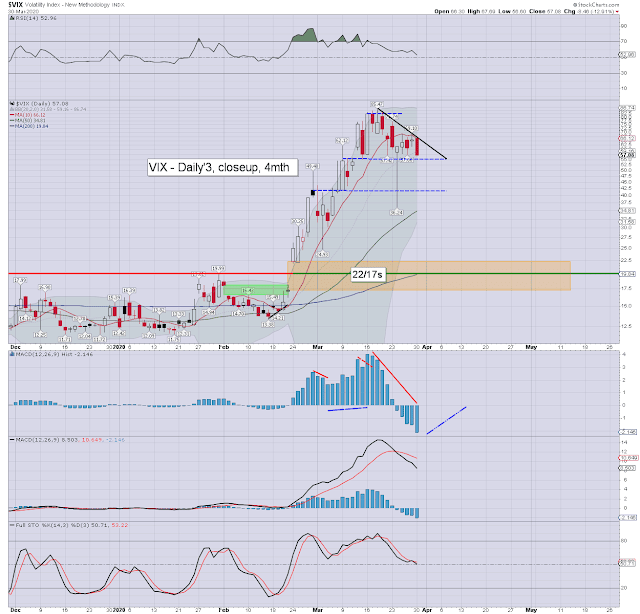Click the blue MA(200) 19.84 legend entry
The image size is (640, 614).
click(x=29, y=126)
